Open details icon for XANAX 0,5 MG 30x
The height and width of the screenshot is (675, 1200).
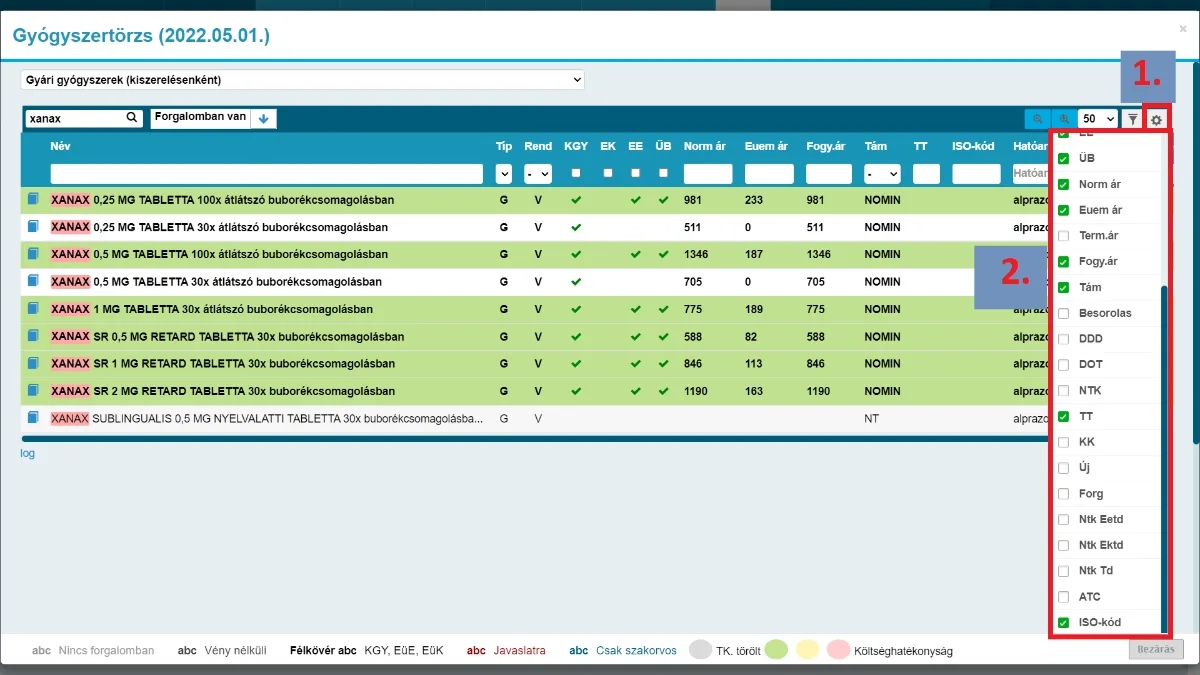pos(33,282)
